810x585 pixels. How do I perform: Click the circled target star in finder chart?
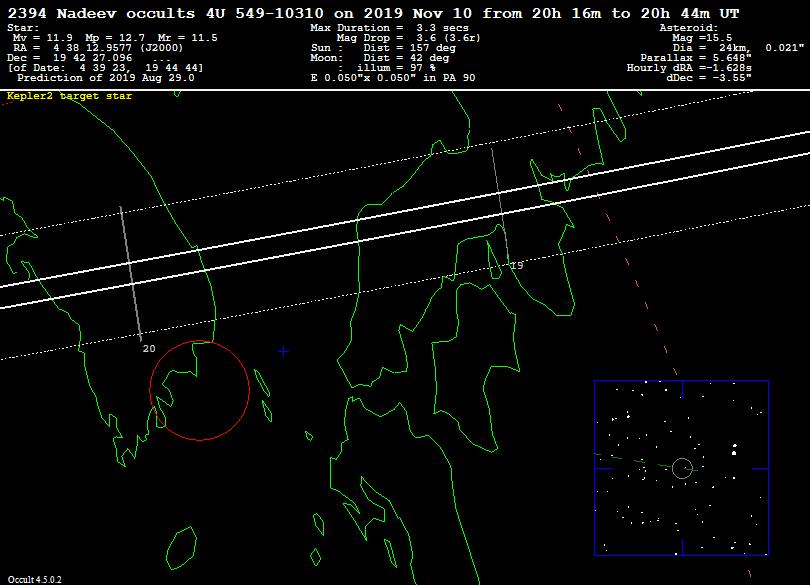point(682,468)
